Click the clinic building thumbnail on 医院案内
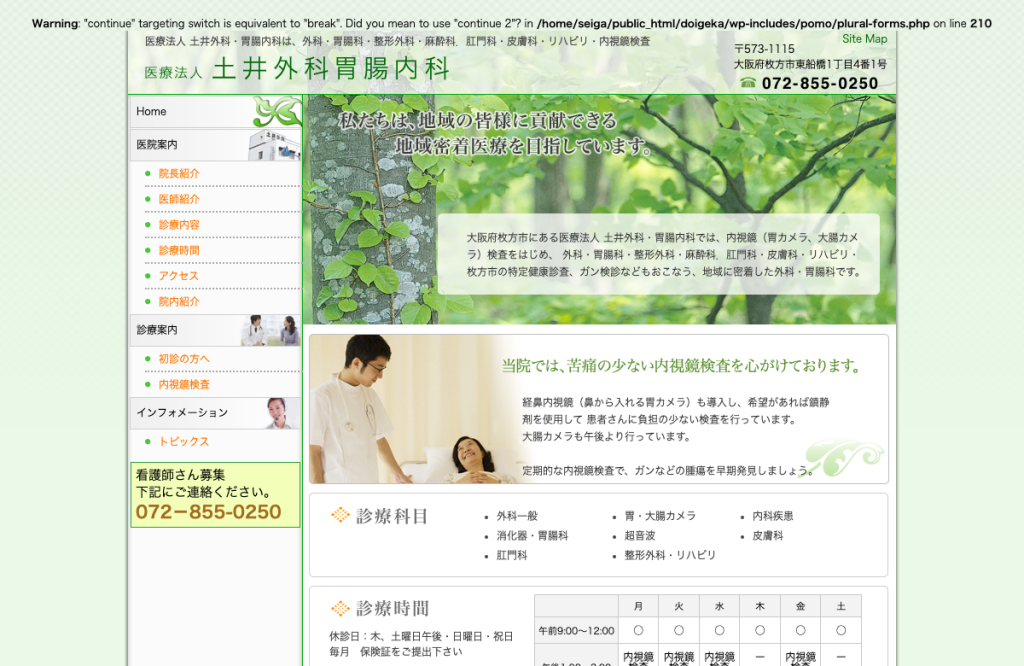Screen dimensions: 1024x666 (x=274, y=145)
